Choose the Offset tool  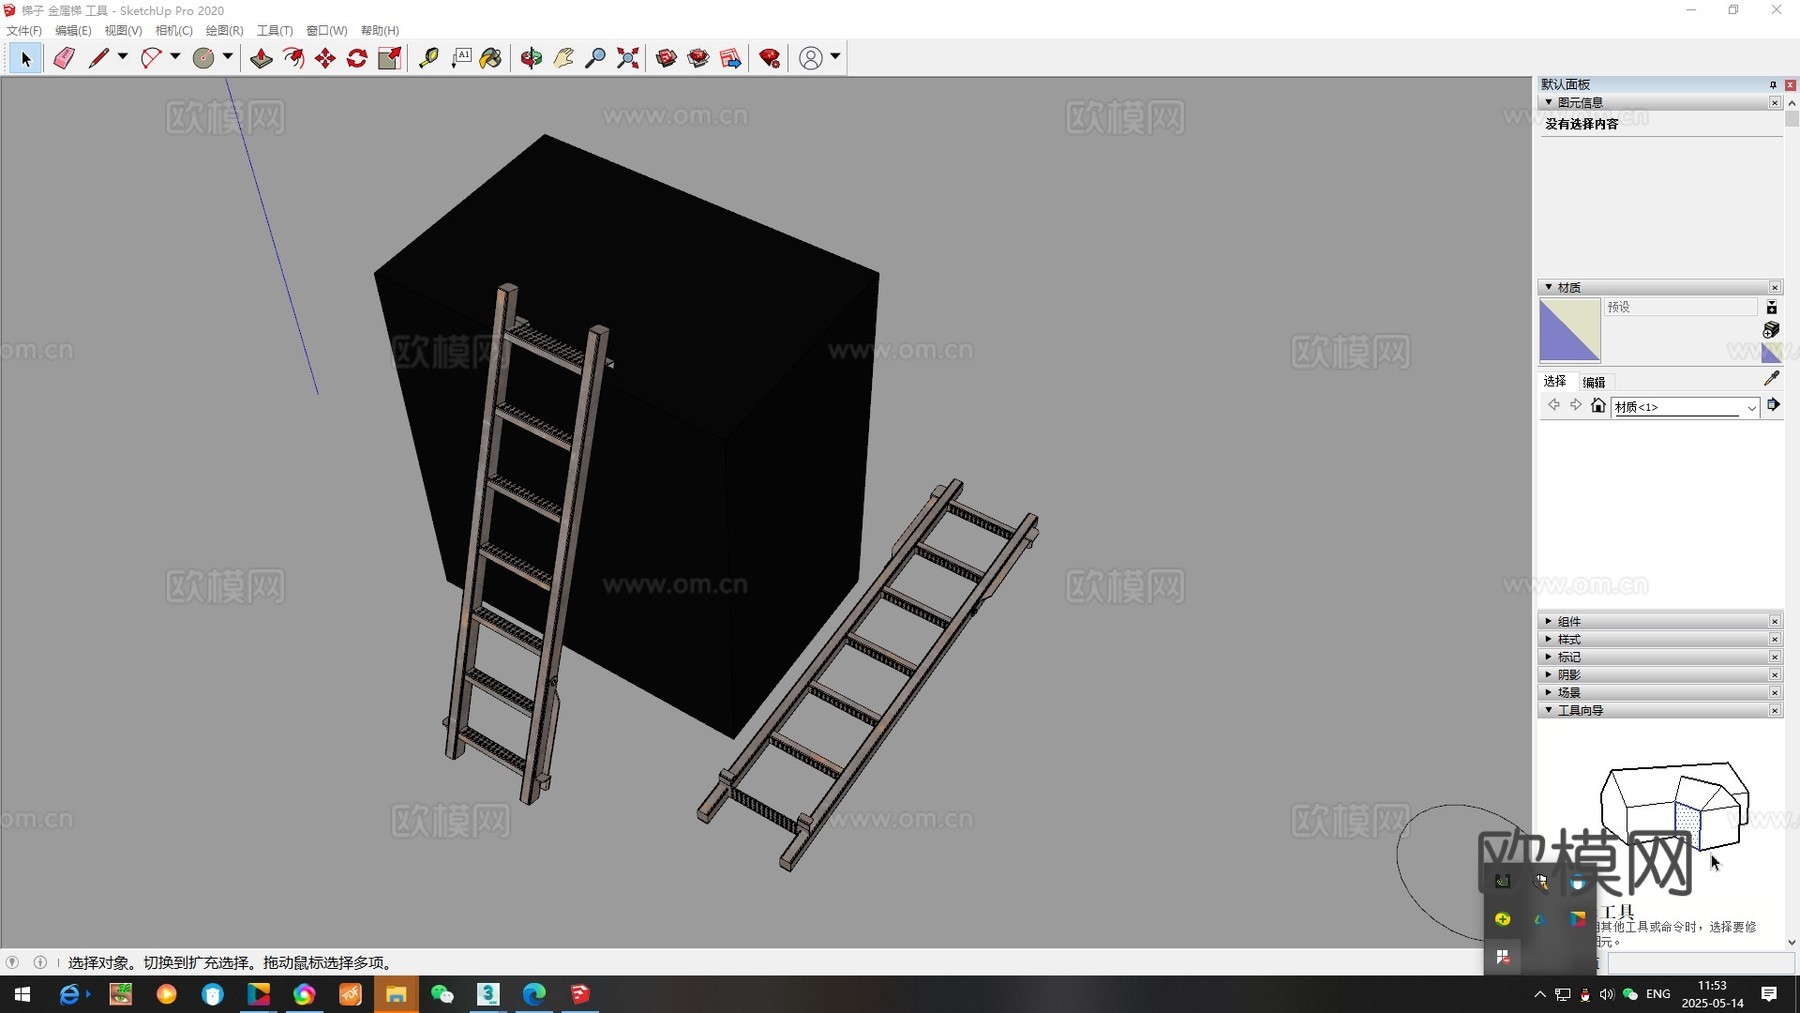[x=293, y=59]
